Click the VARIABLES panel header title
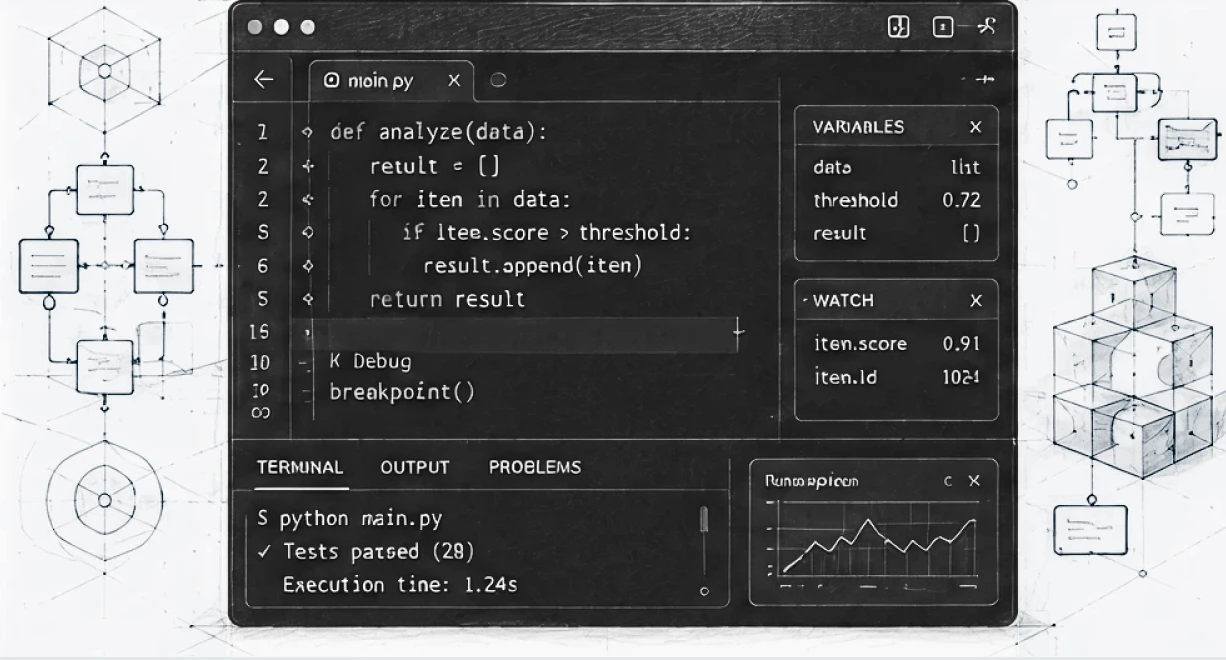This screenshot has height=660, width=1226. pos(858,127)
